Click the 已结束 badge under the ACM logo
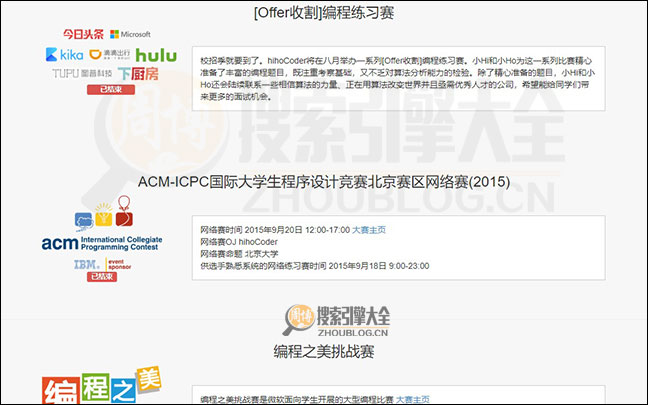Viewport: 648px width, 405px height. point(102,277)
